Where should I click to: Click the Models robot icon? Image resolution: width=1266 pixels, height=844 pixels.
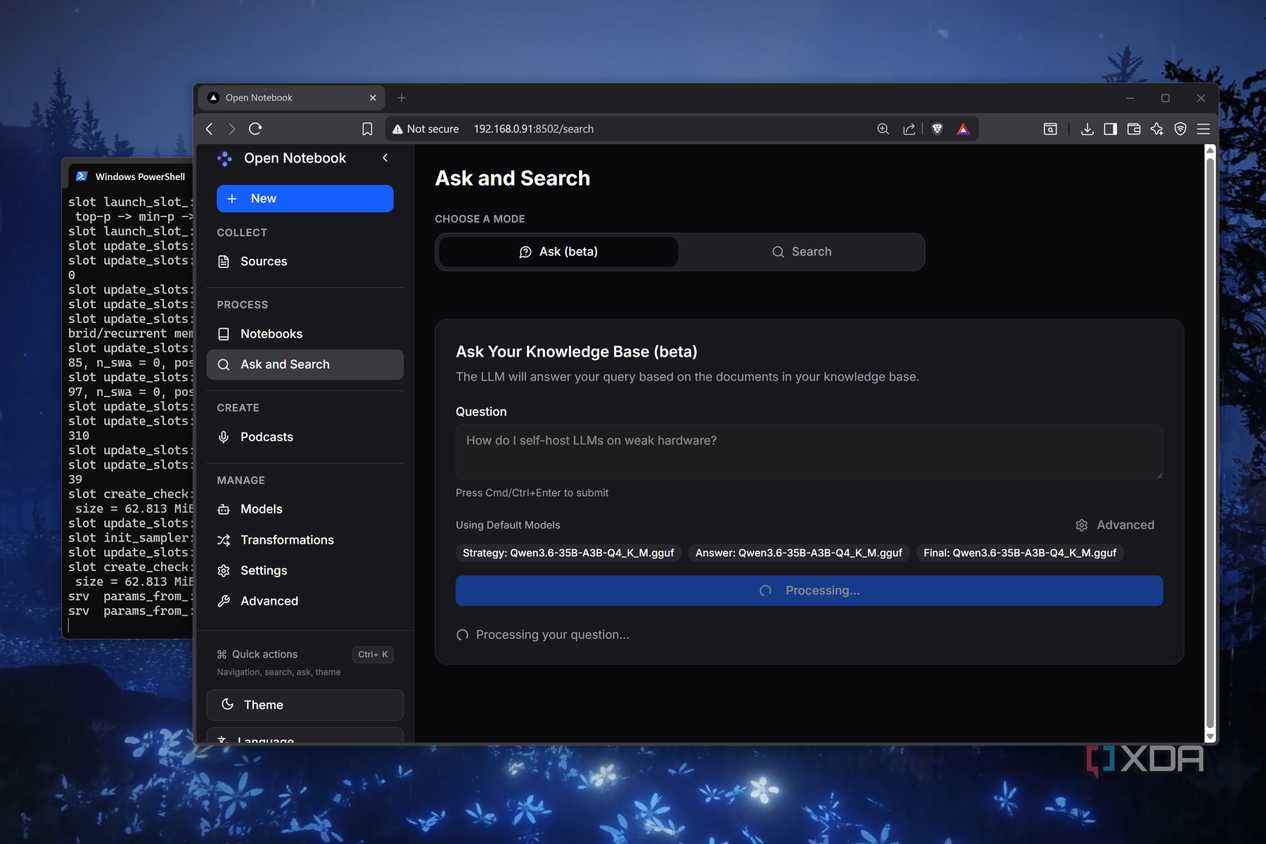pyautogui.click(x=224, y=509)
